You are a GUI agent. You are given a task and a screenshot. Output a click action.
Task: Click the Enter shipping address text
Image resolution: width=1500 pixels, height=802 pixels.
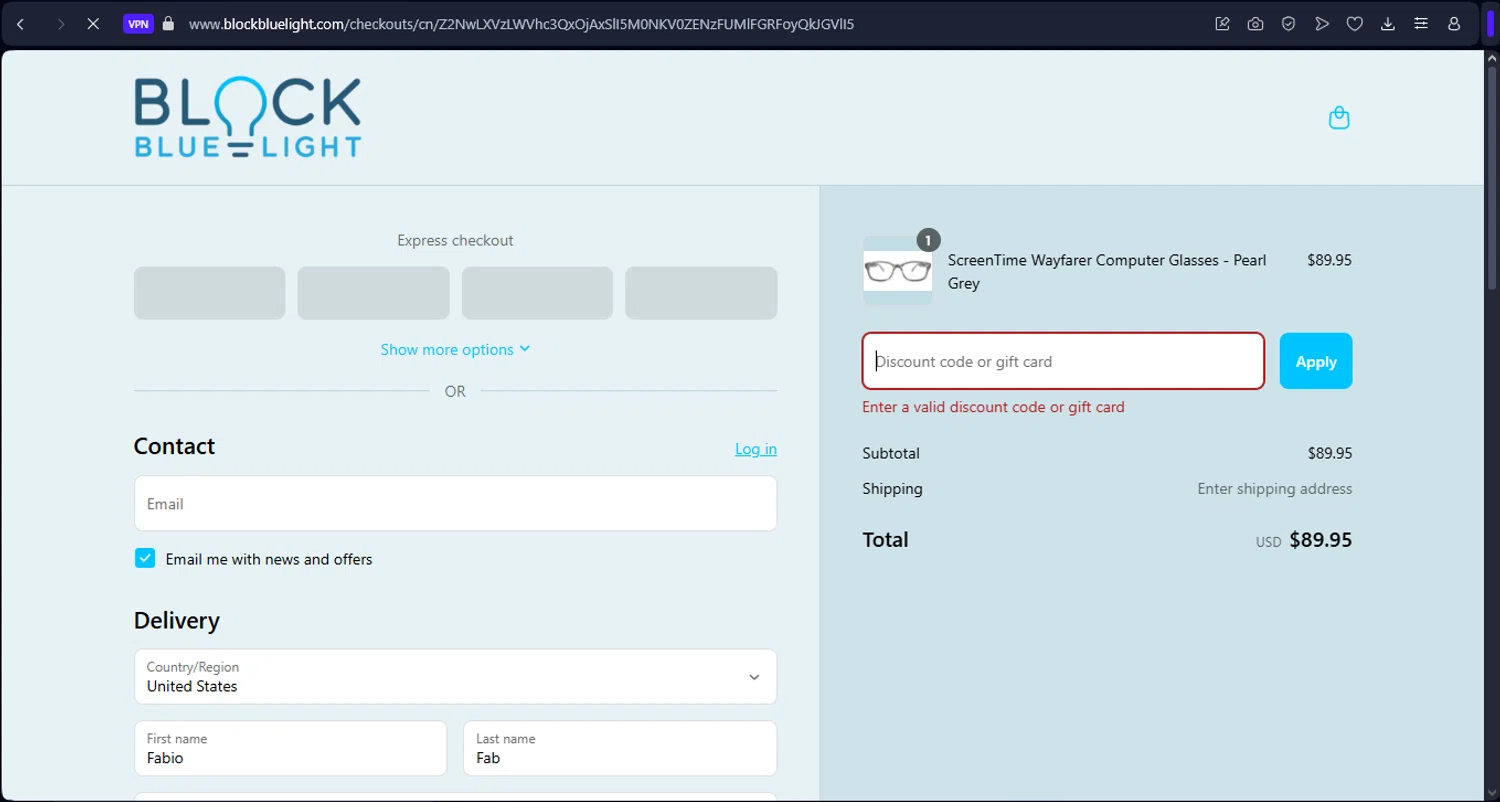click(x=1275, y=489)
